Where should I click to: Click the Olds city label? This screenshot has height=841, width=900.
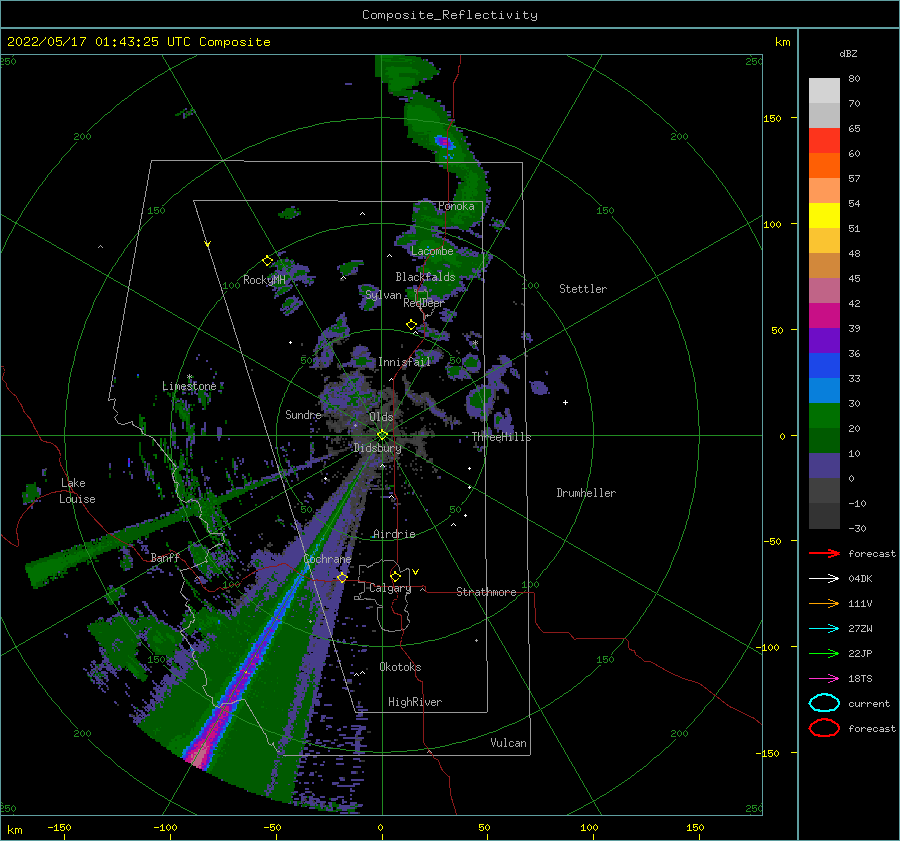click(x=381, y=417)
